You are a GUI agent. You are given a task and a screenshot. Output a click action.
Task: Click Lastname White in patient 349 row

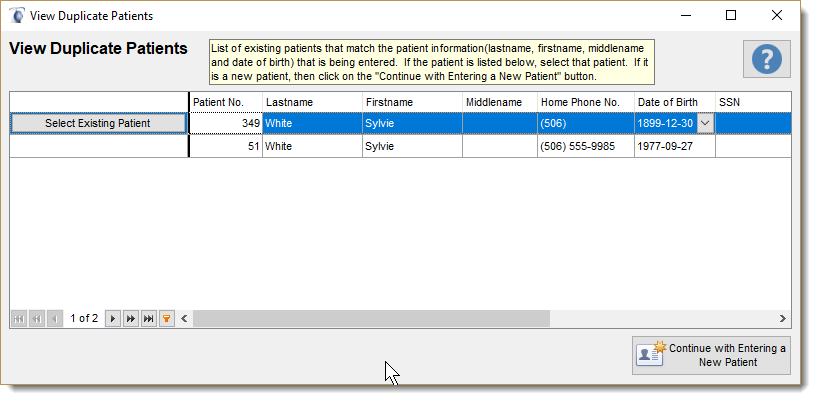(x=312, y=123)
